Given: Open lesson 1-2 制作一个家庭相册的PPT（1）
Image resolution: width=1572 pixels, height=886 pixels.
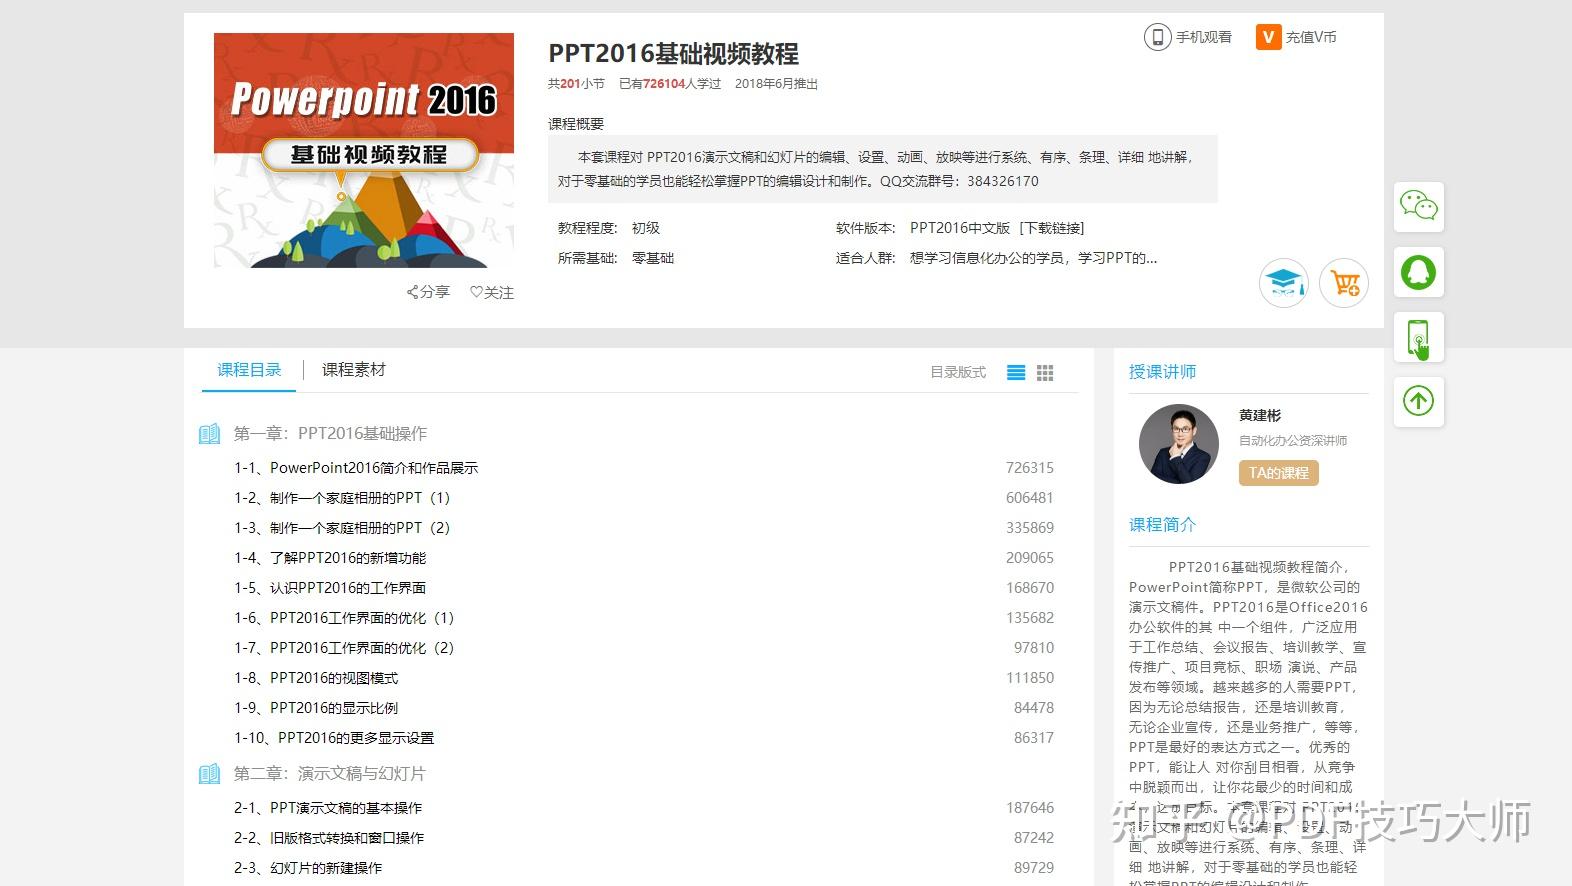Looking at the screenshot, I should (x=342, y=498).
